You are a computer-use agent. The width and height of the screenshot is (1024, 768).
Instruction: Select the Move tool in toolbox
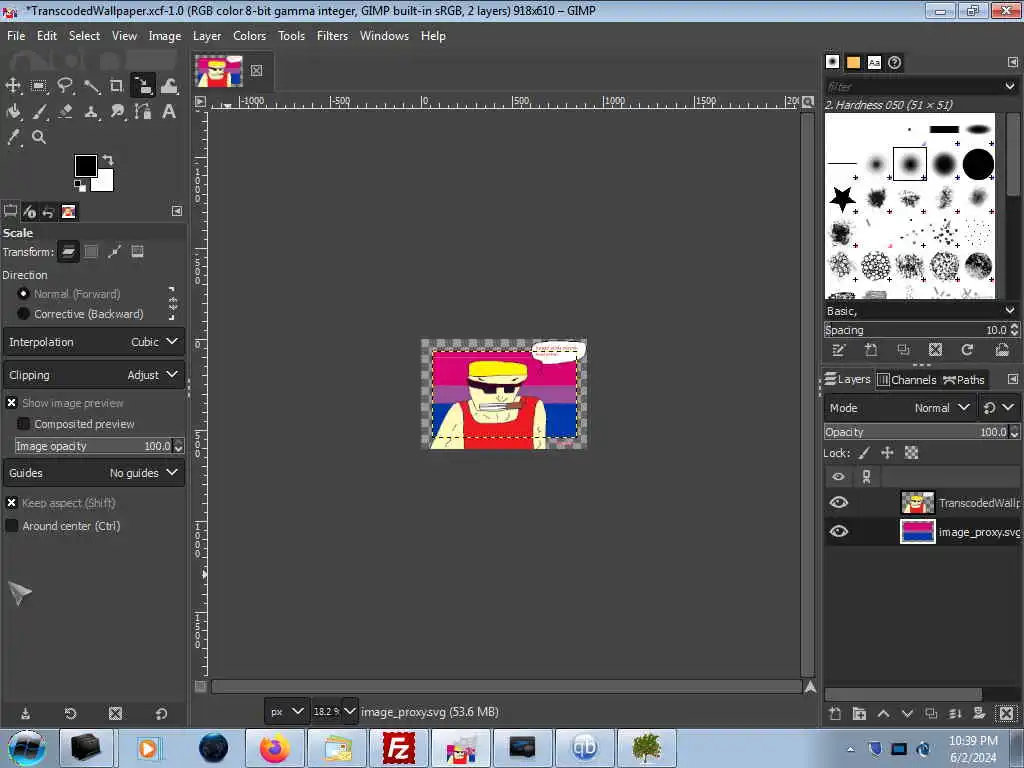[13, 86]
